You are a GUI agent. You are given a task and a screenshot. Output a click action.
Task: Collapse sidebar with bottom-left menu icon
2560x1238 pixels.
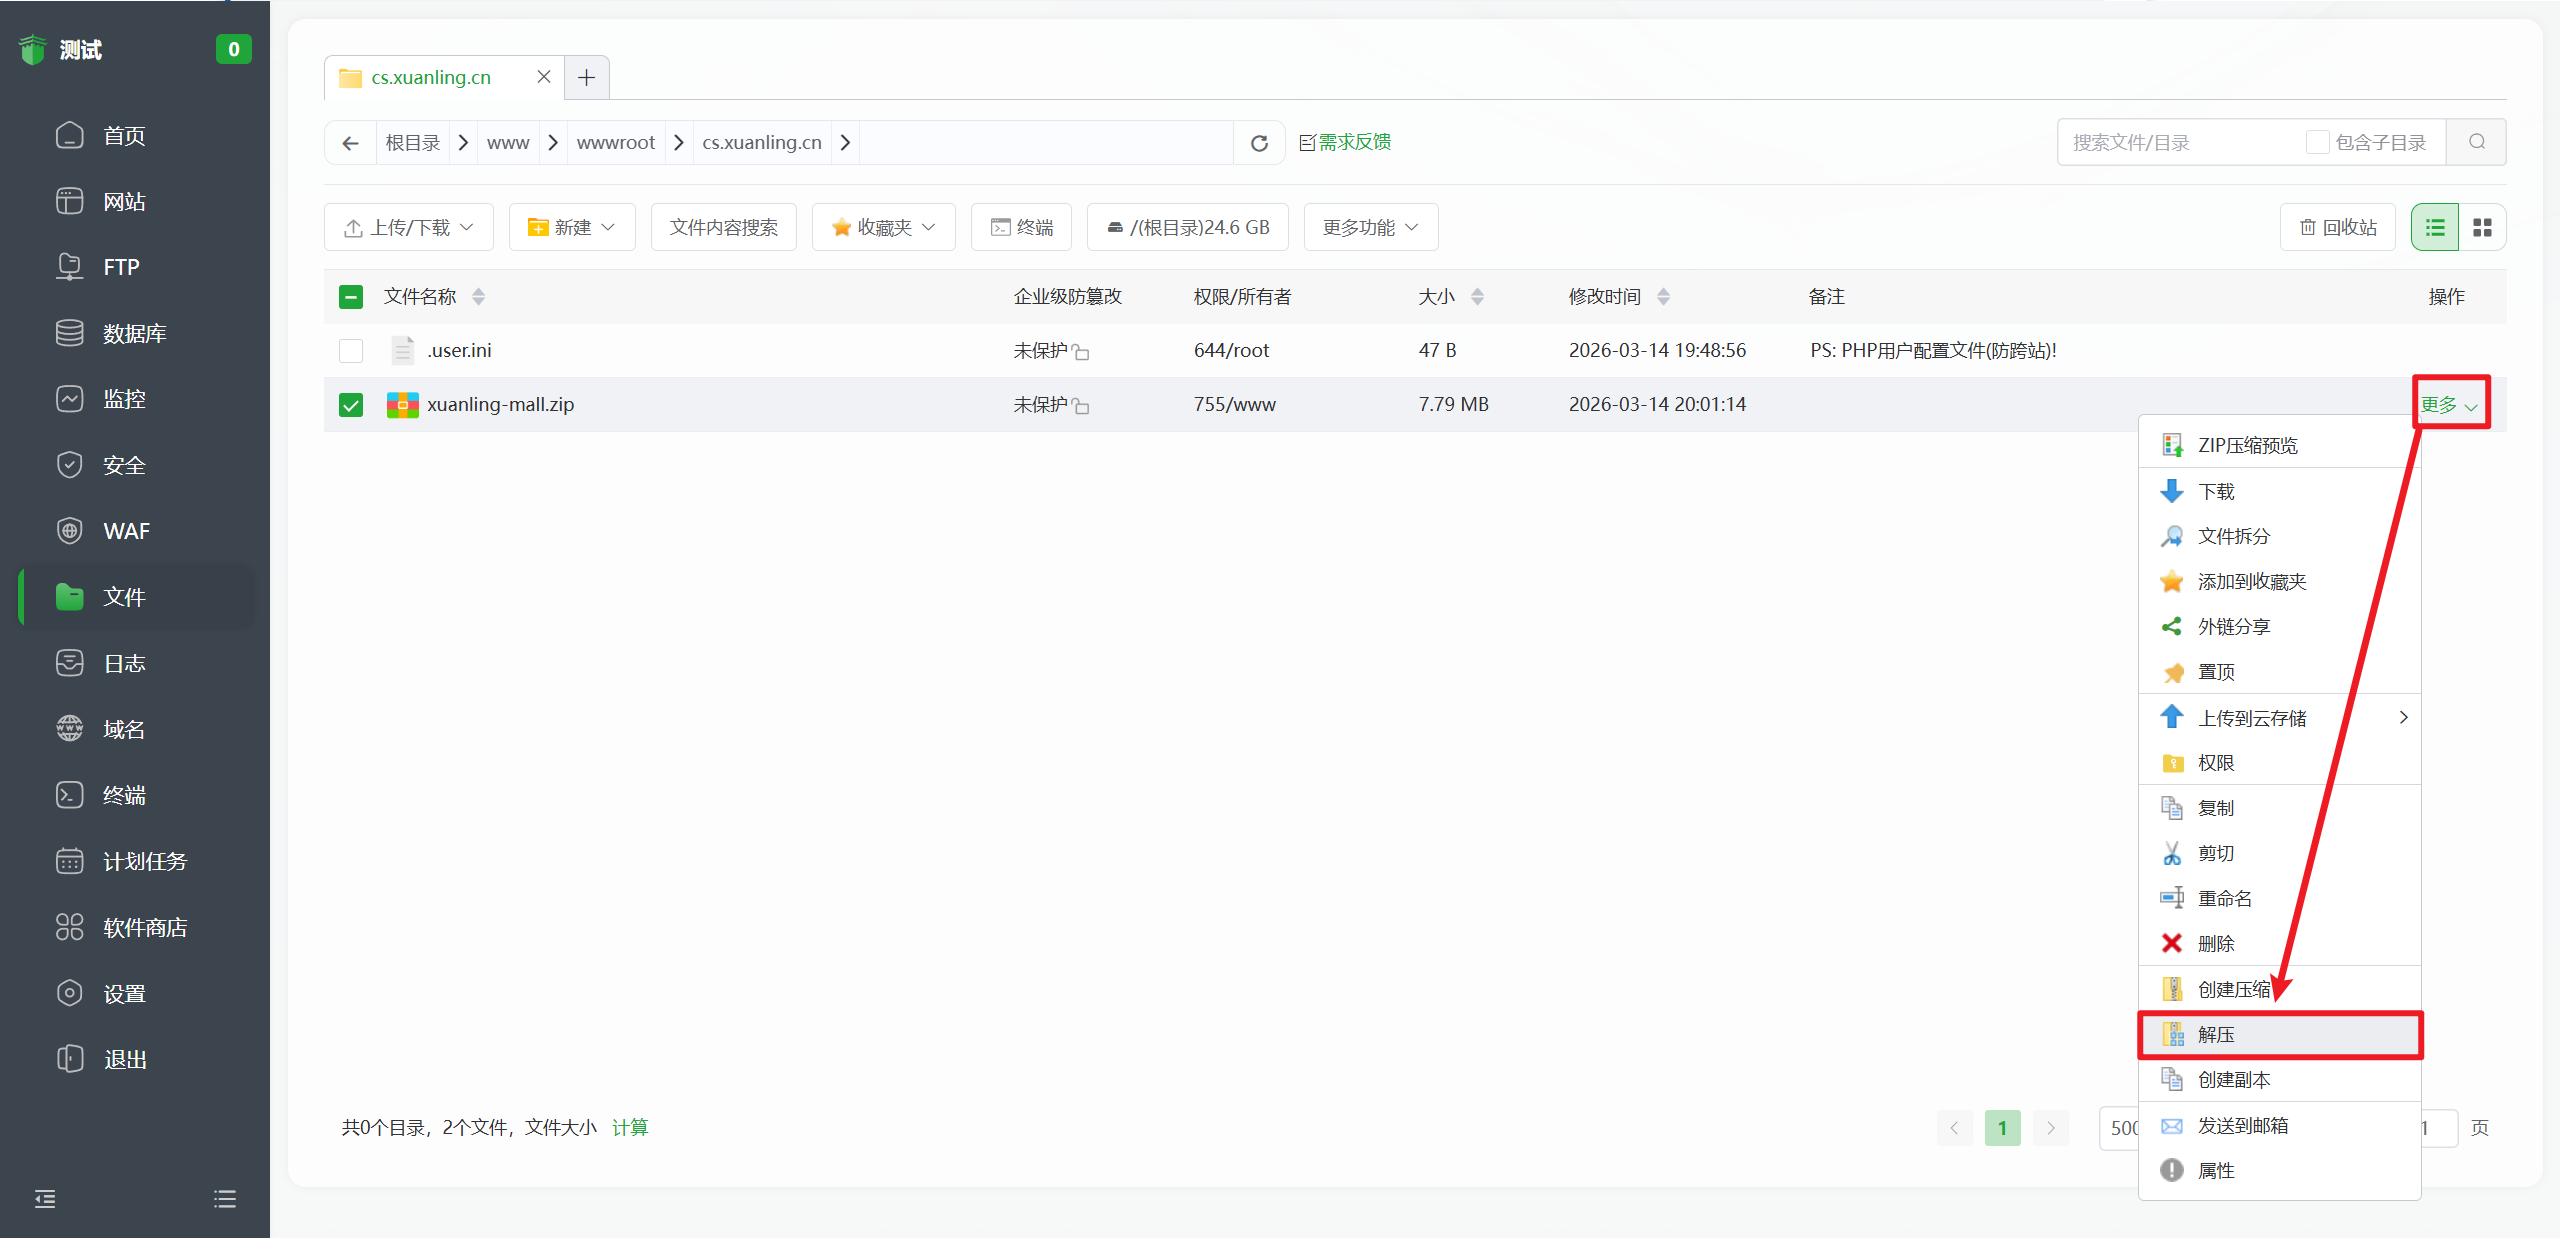[x=45, y=1198]
